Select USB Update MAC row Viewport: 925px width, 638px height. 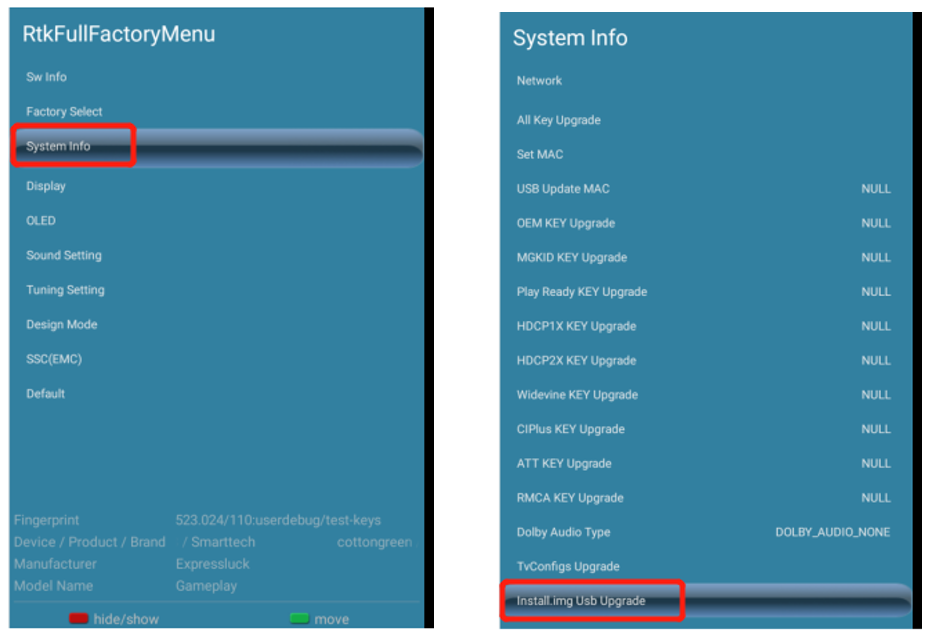pyautogui.click(x=563, y=189)
